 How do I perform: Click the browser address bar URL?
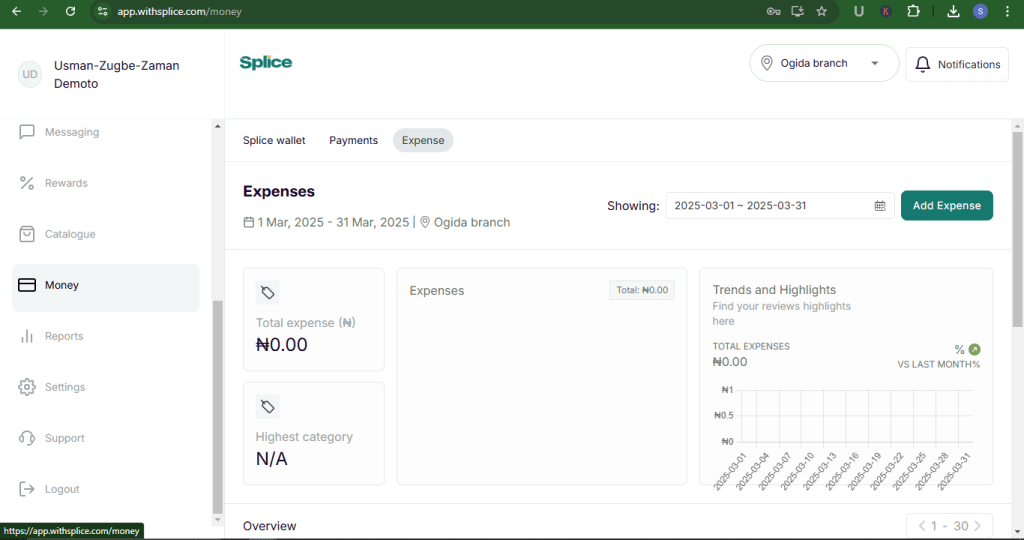[179, 11]
